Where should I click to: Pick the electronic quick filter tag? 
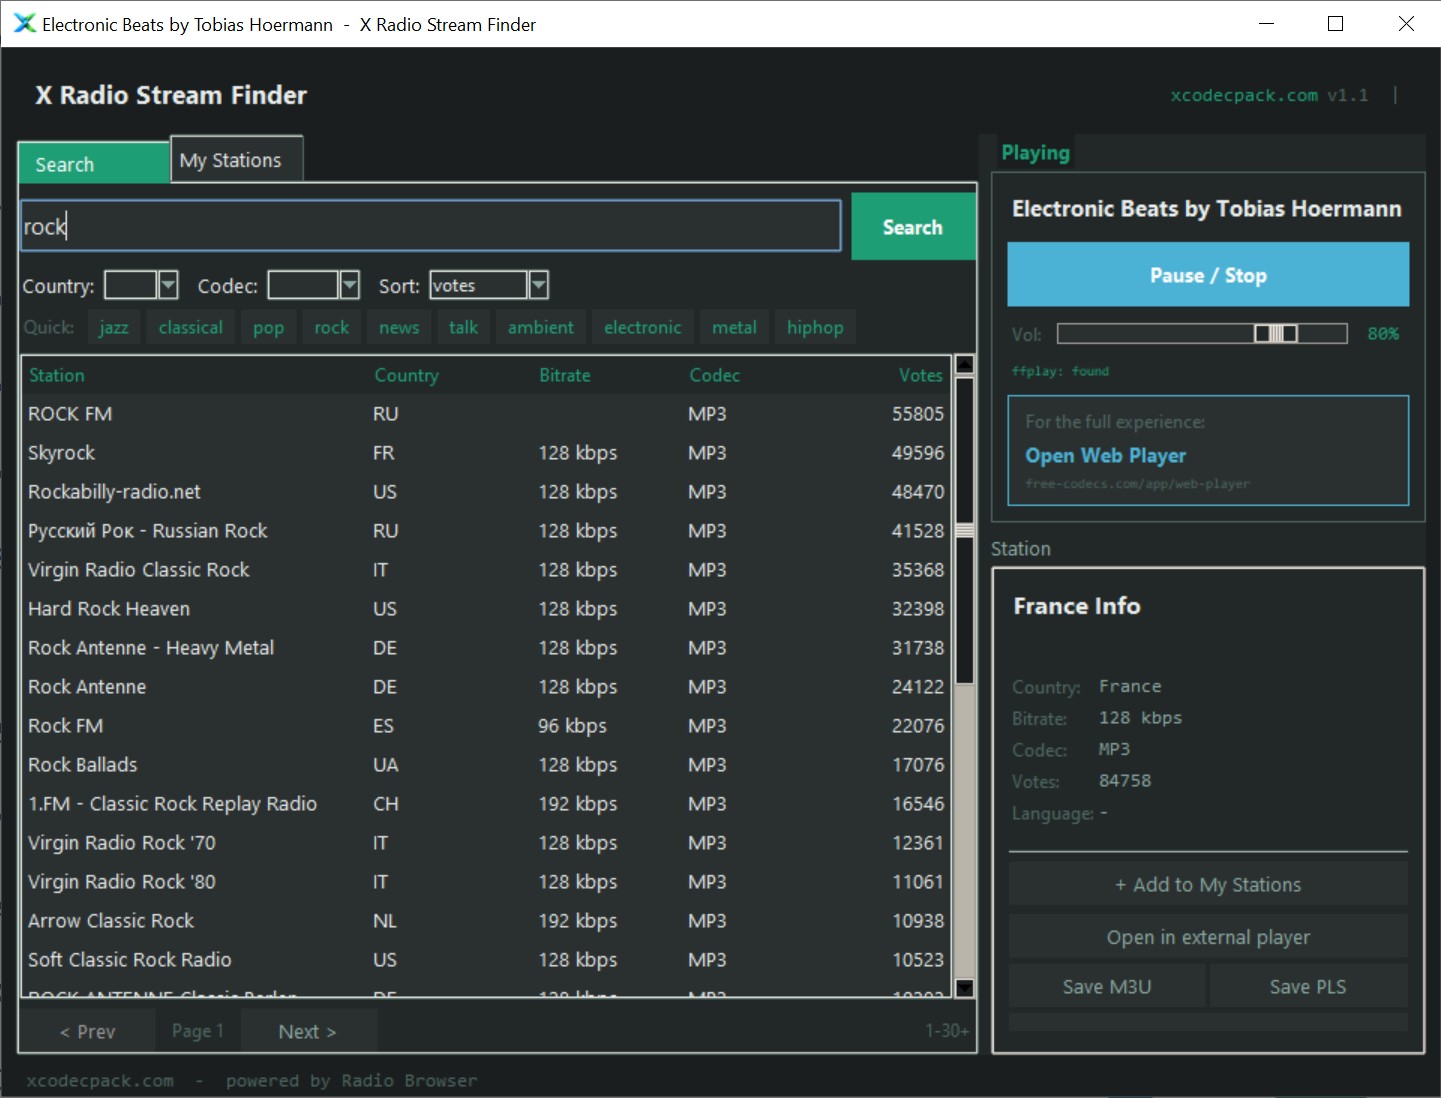[x=642, y=328]
